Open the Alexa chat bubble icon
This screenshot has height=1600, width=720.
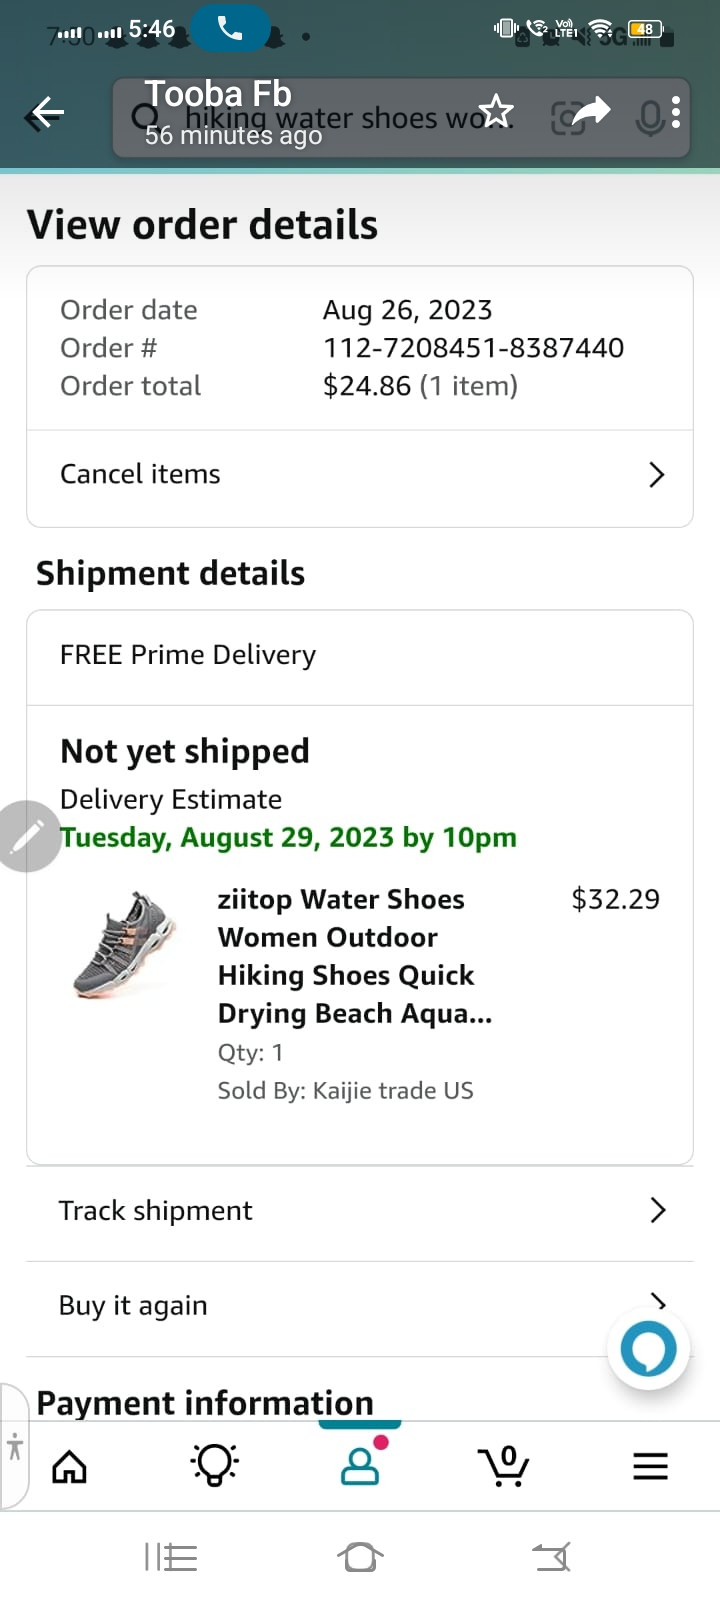tap(648, 1349)
